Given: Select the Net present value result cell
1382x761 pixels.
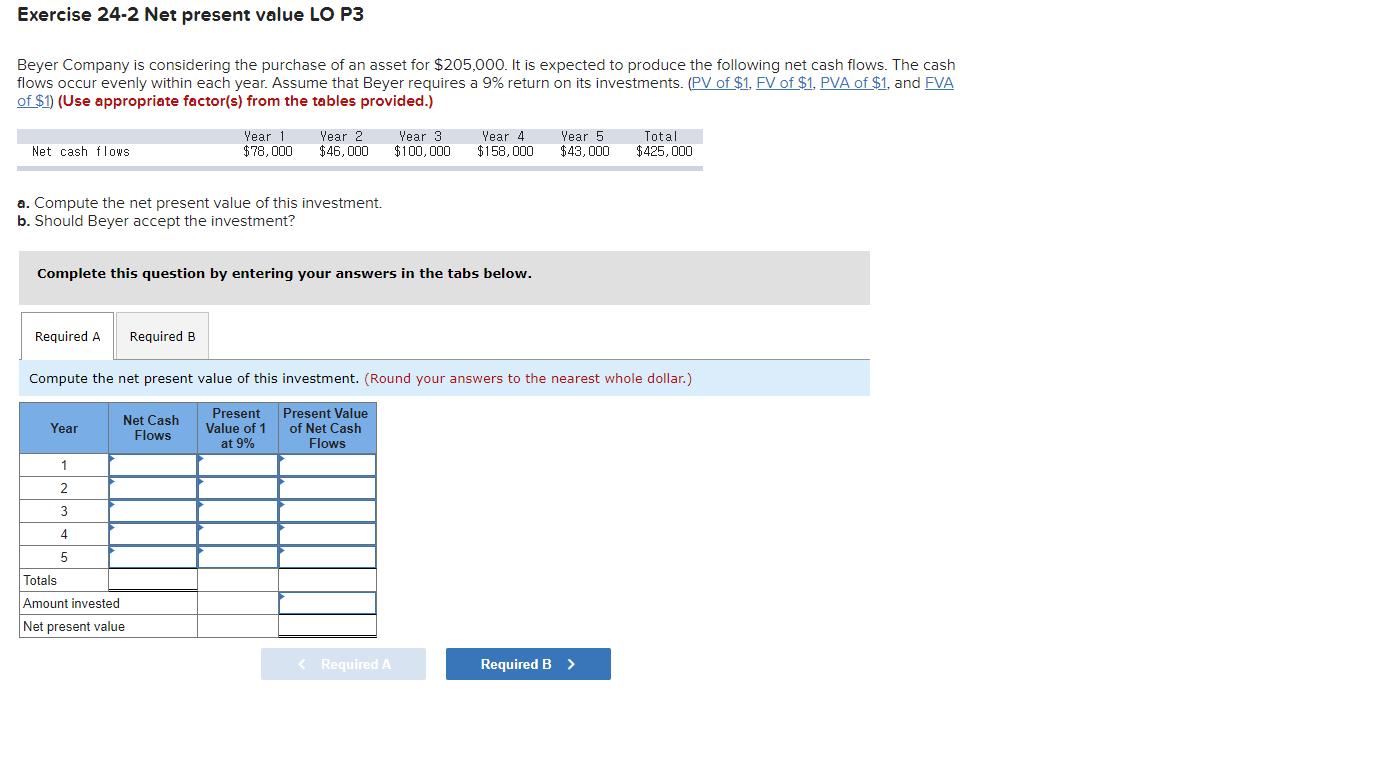Looking at the screenshot, I should pyautogui.click(x=327, y=626).
